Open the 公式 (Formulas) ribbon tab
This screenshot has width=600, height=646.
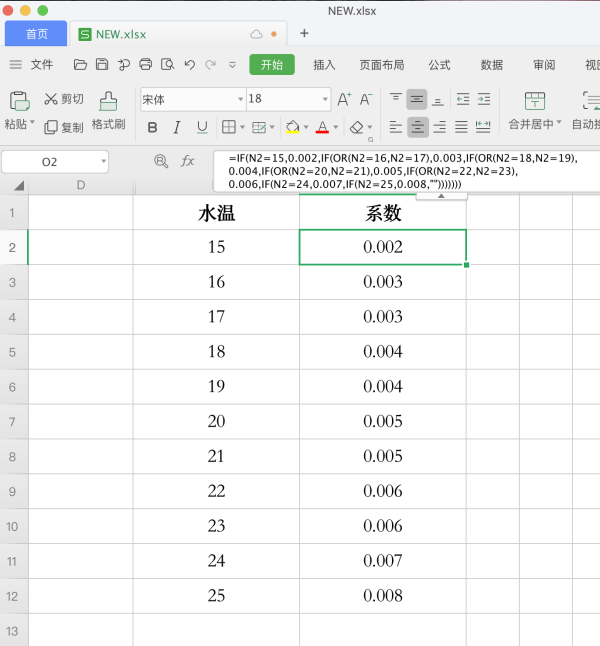[439, 65]
